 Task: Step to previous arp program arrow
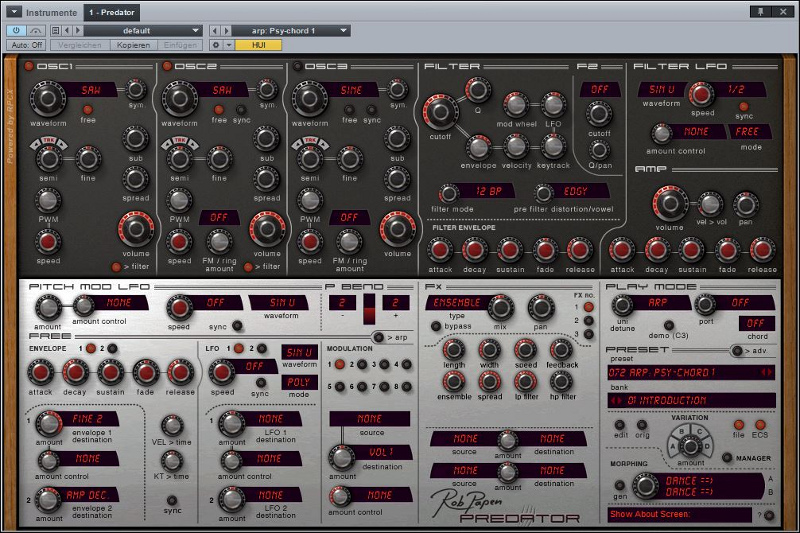pyautogui.click(x=215, y=31)
